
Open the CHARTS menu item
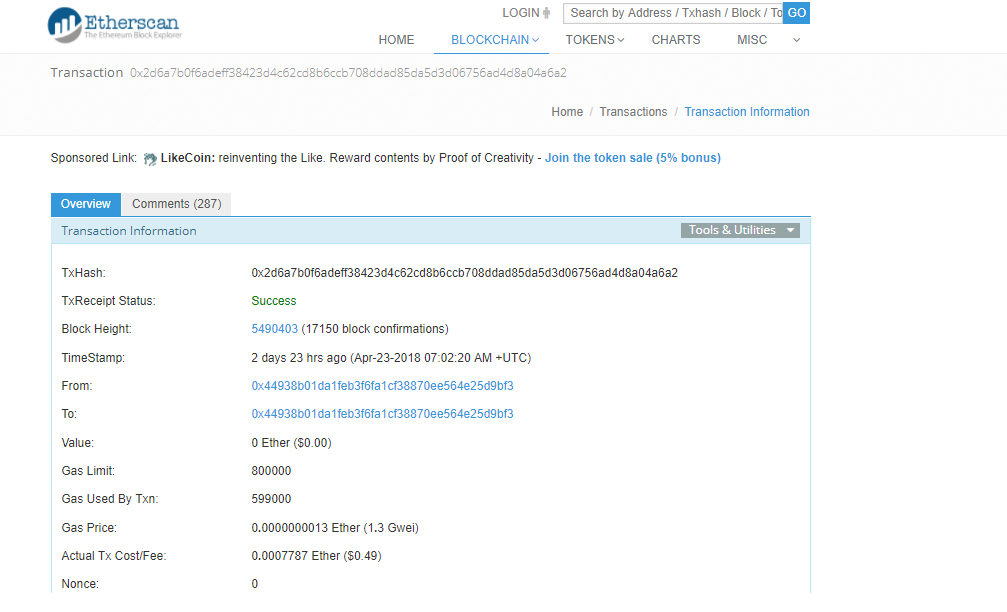[x=676, y=40]
